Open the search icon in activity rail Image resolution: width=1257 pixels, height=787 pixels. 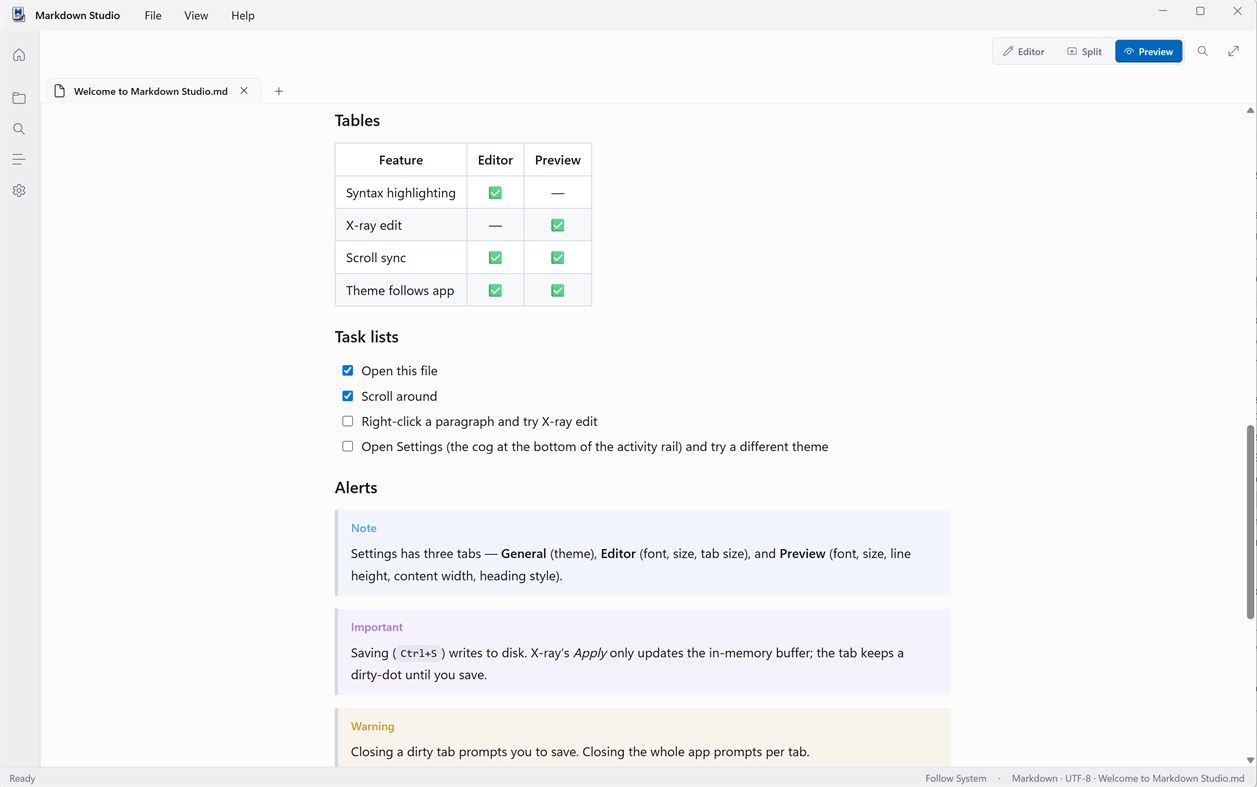tap(19, 129)
